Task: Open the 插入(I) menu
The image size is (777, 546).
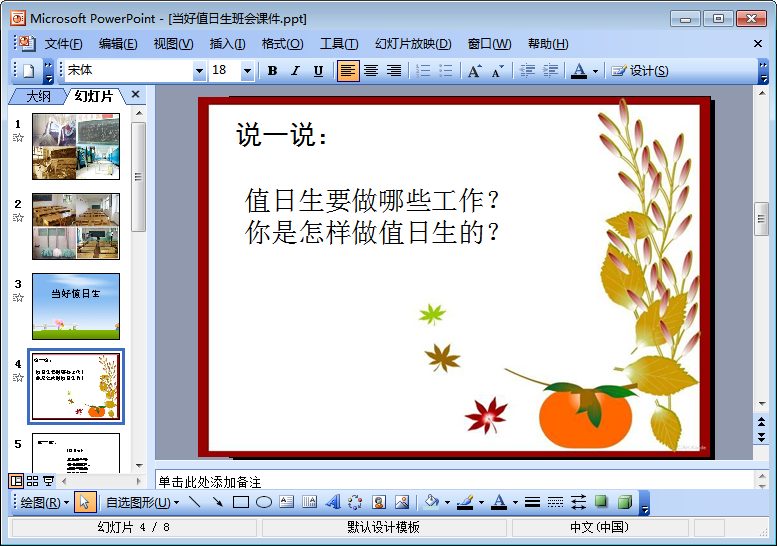Action: tap(227, 44)
